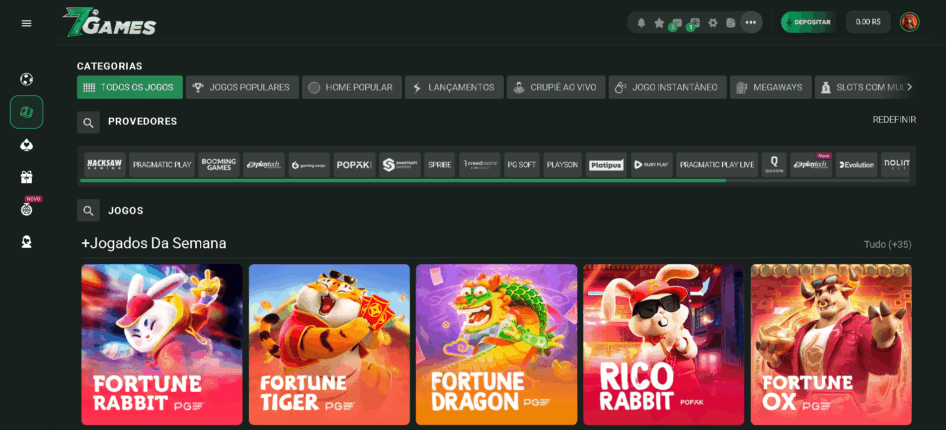The image size is (946, 430).
Task: Filter by the Pragmatic Play Live provider
Action: point(717,165)
